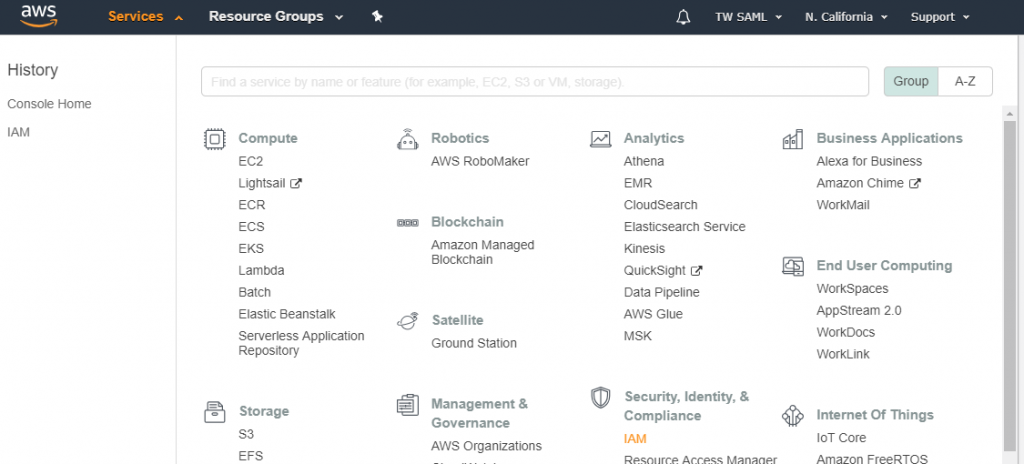Open the Support dropdown

pos(940,17)
